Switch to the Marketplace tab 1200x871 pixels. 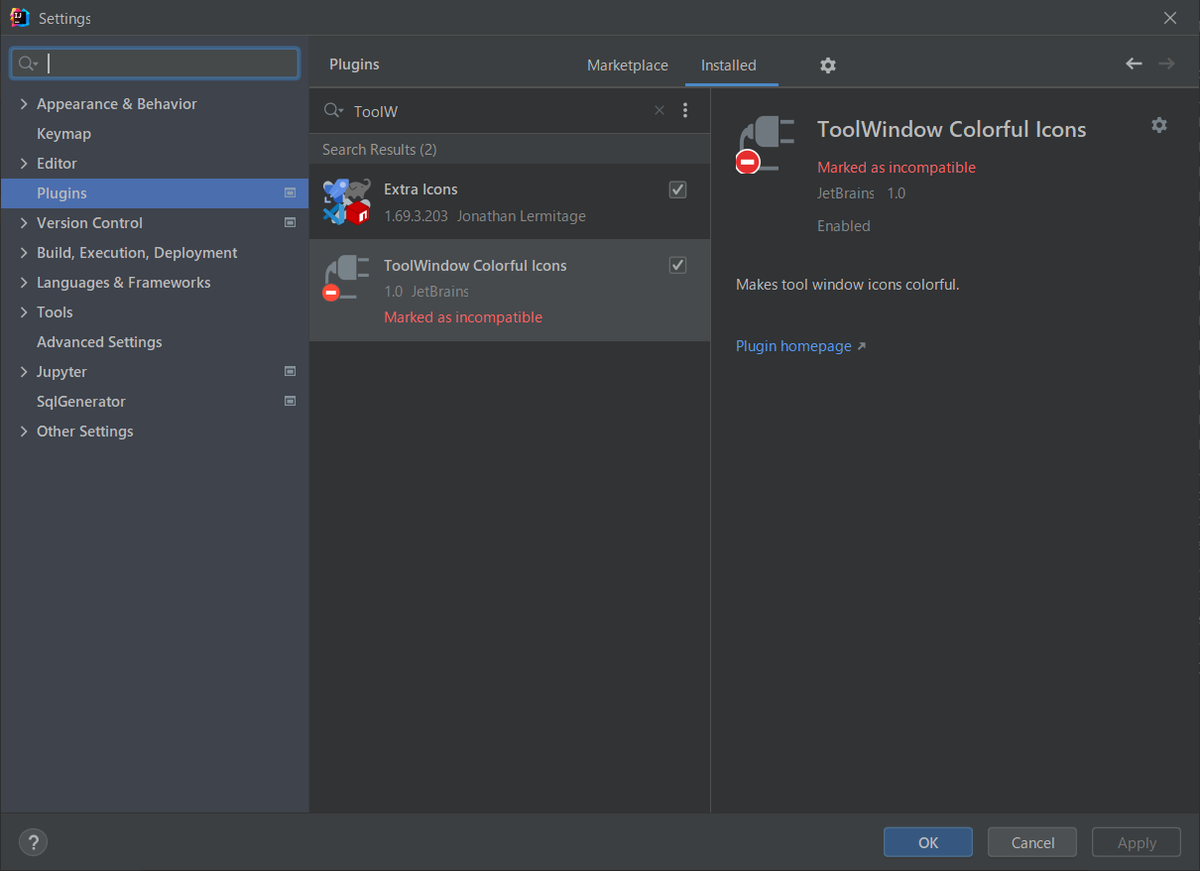(x=627, y=65)
